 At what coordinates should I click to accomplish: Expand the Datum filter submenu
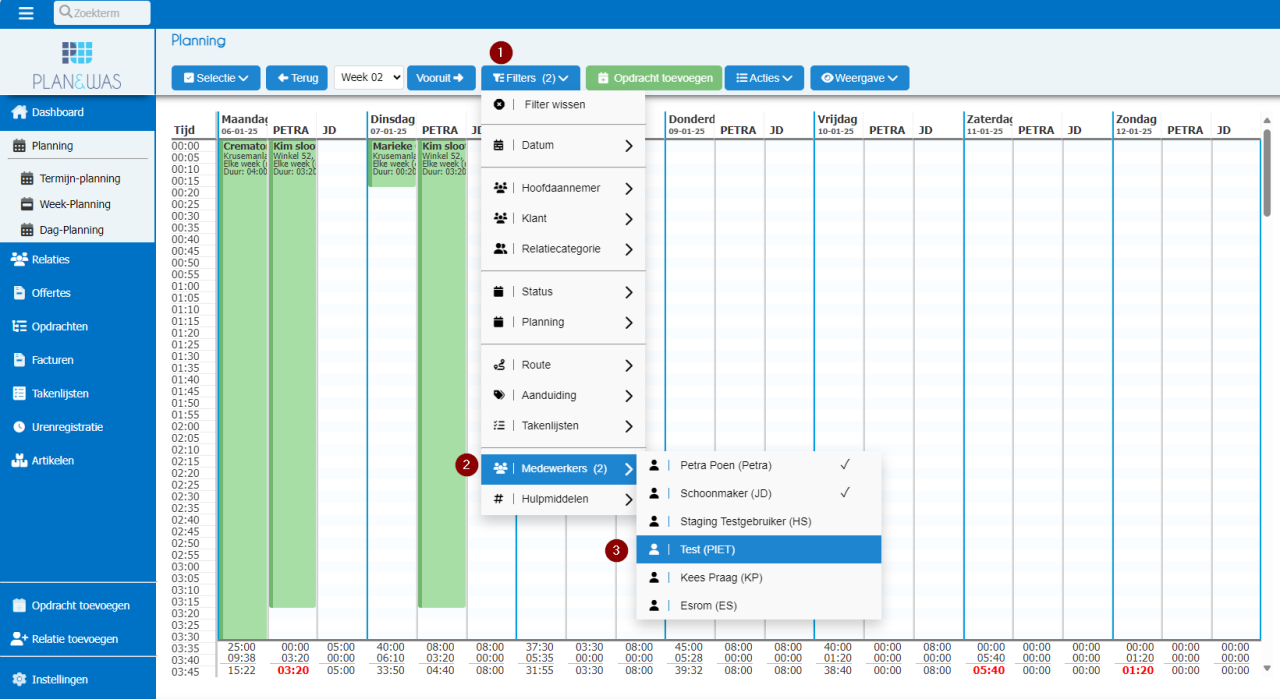coord(563,145)
